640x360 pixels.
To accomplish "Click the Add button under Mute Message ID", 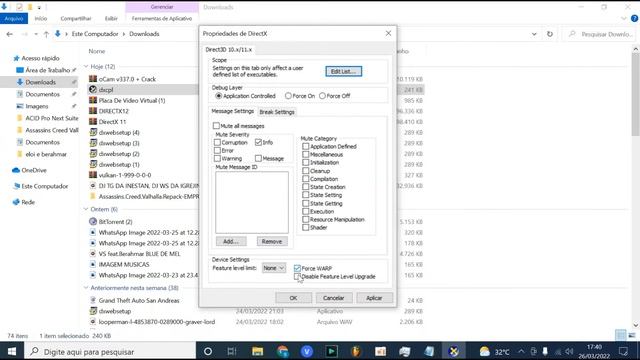I will 231,241.
